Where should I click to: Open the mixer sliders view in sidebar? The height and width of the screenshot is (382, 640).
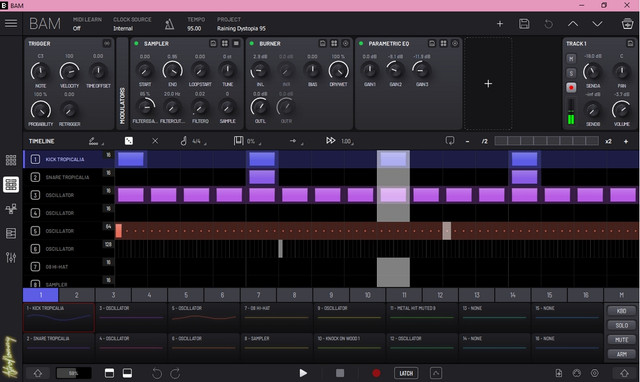click(11, 258)
